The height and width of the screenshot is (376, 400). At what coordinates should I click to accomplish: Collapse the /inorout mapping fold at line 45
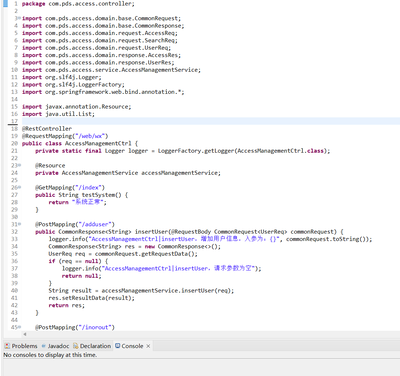point(19,327)
